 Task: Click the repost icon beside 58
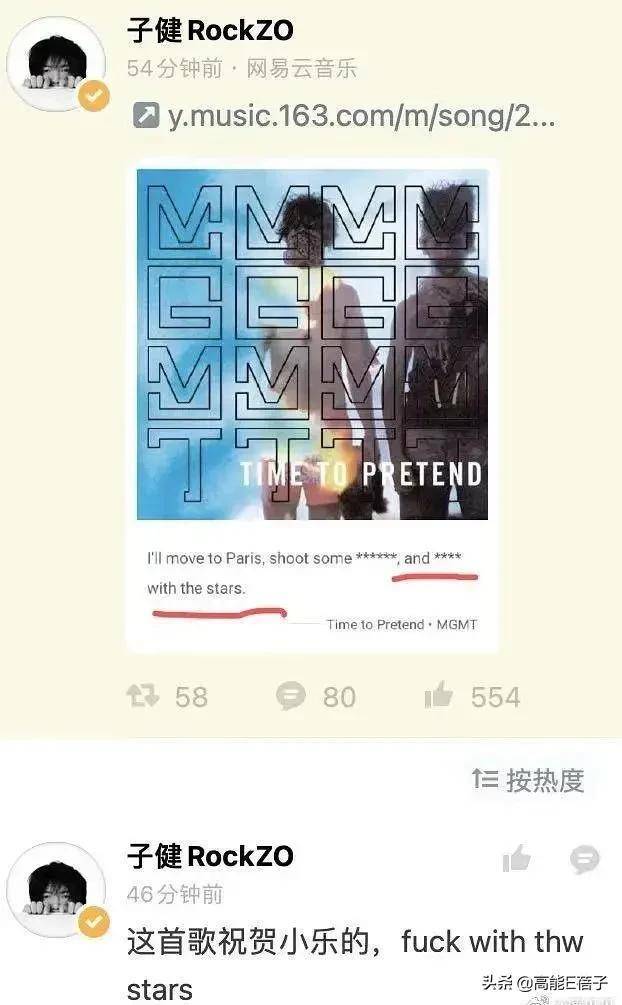tap(142, 696)
